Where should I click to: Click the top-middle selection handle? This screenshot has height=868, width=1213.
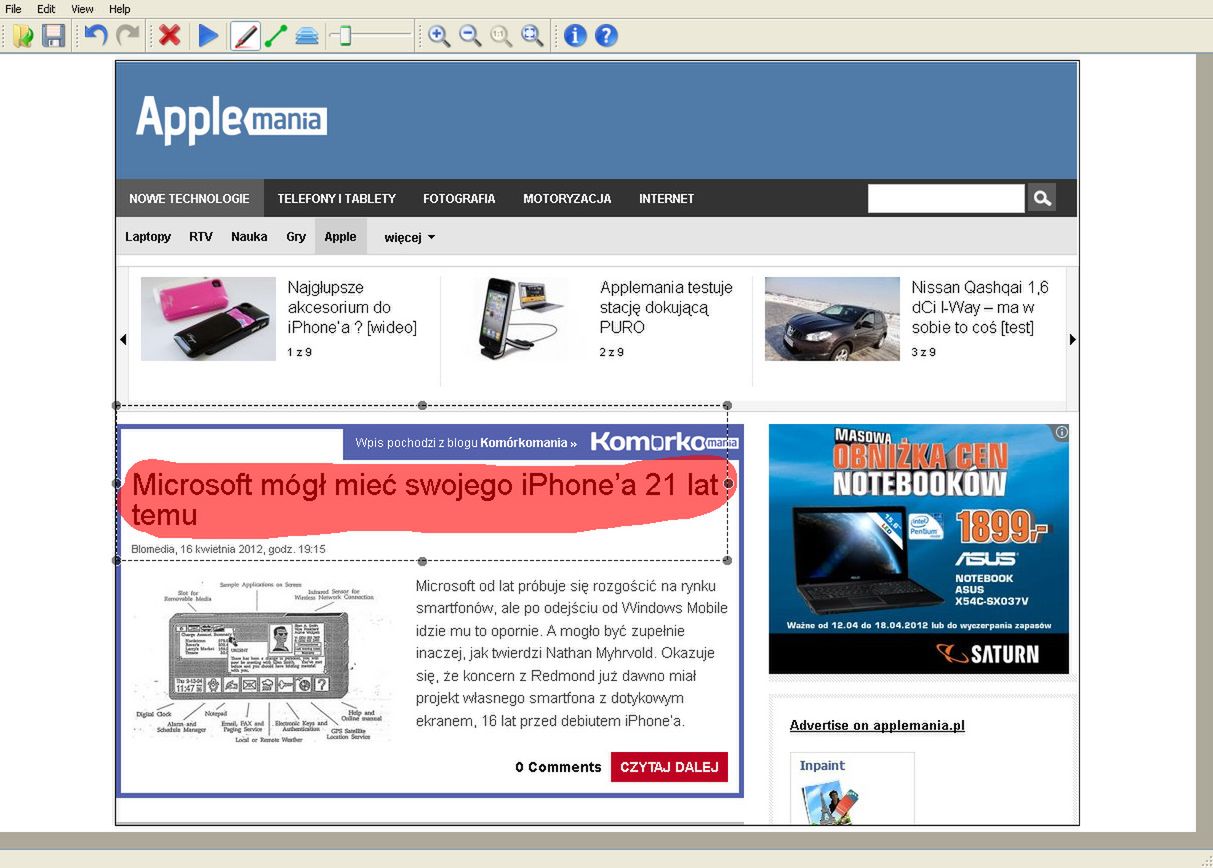pos(422,405)
